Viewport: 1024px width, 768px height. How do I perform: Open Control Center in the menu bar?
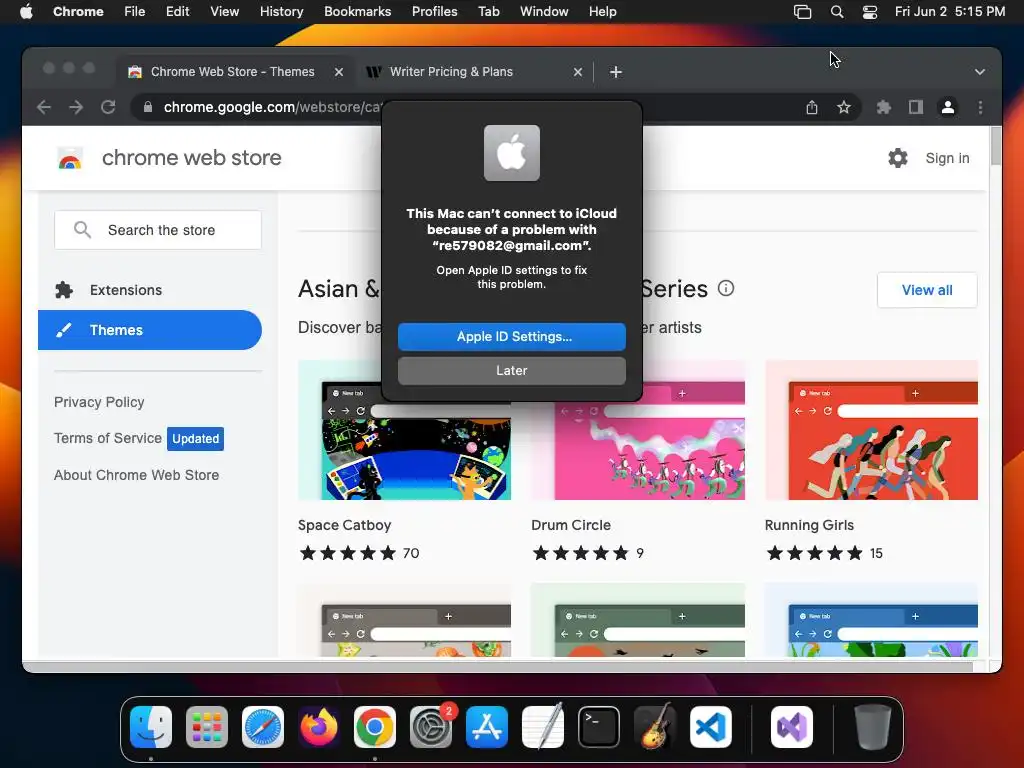coord(869,12)
